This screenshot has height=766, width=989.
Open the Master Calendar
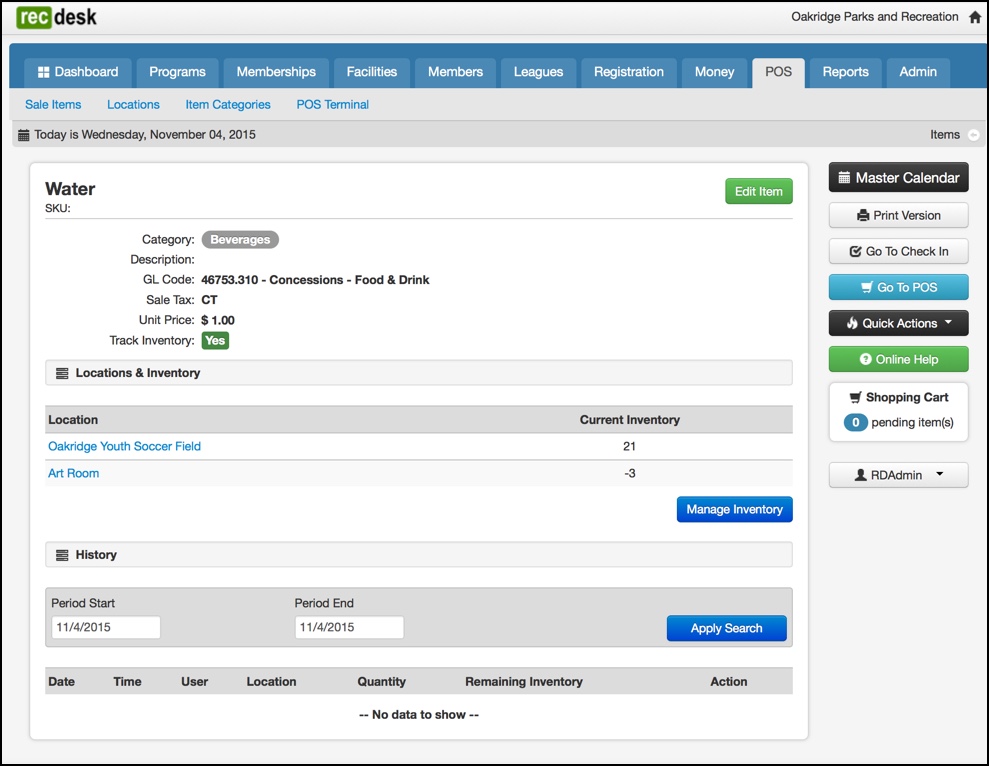pyautogui.click(x=899, y=178)
